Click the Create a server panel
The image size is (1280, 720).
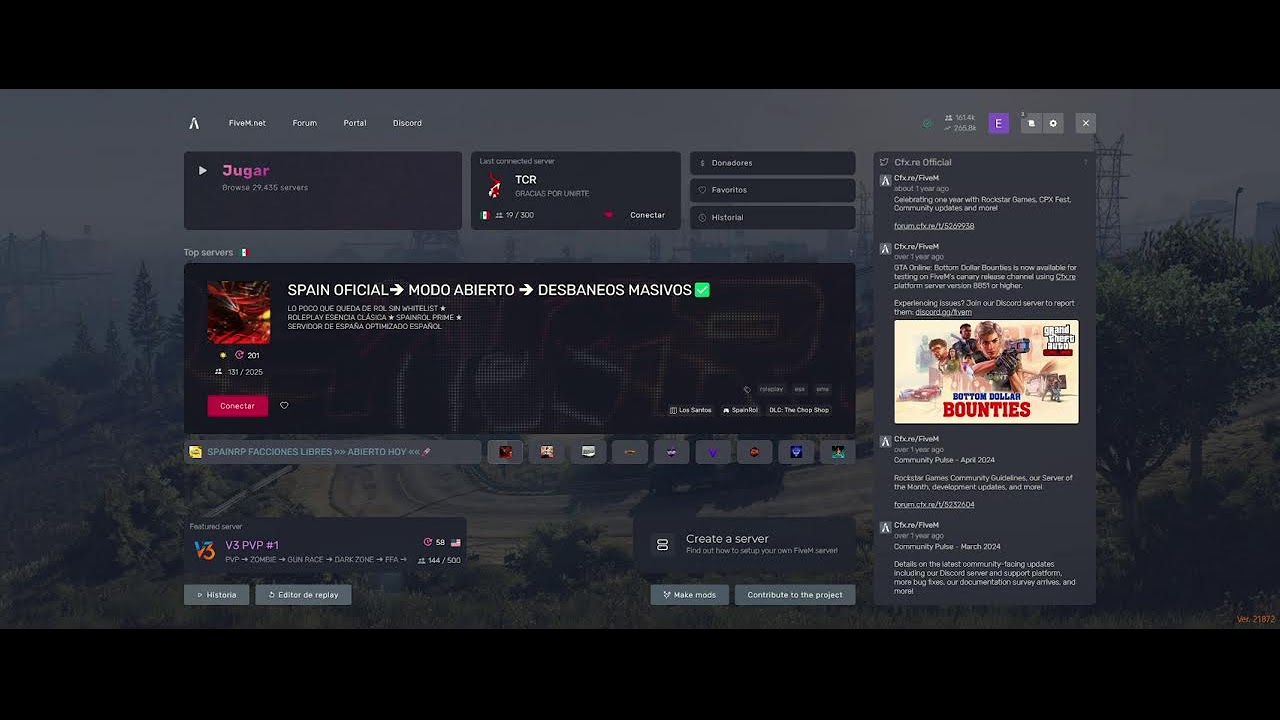744,544
